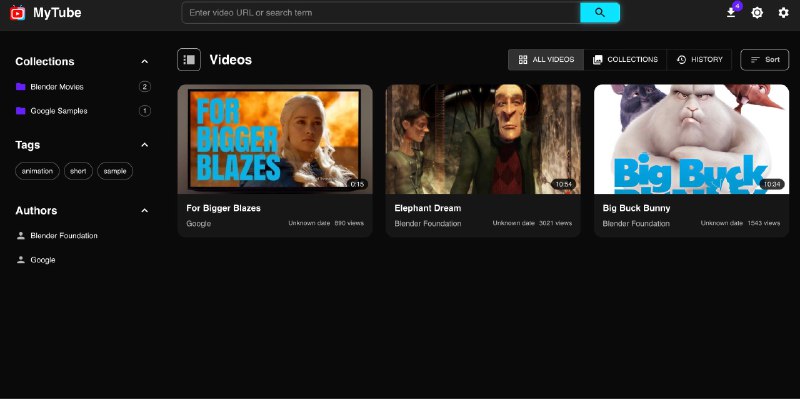This screenshot has width=800, height=399.
Task: Filter by the sample tag
Action: pyautogui.click(x=115, y=171)
